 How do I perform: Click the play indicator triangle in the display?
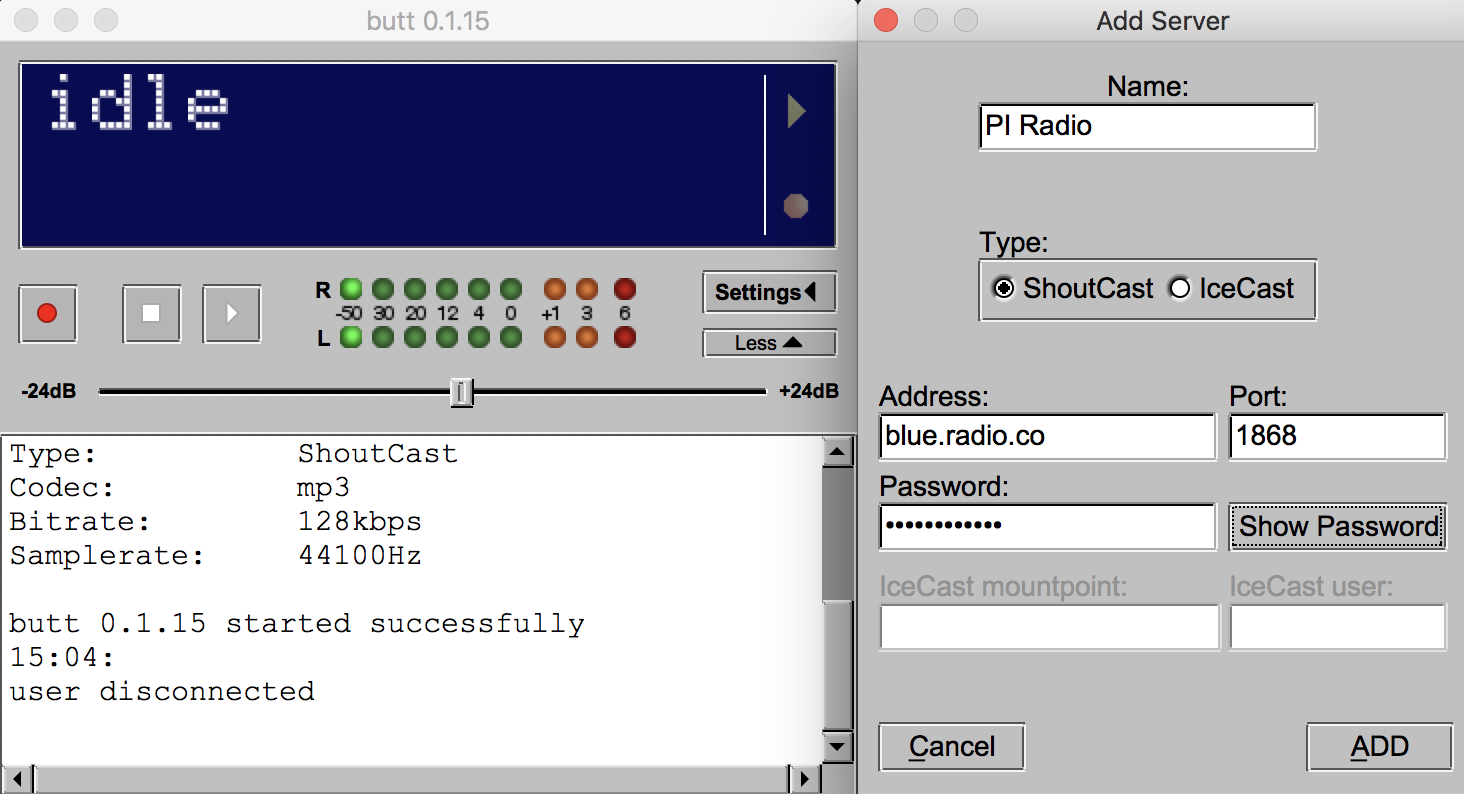click(796, 111)
